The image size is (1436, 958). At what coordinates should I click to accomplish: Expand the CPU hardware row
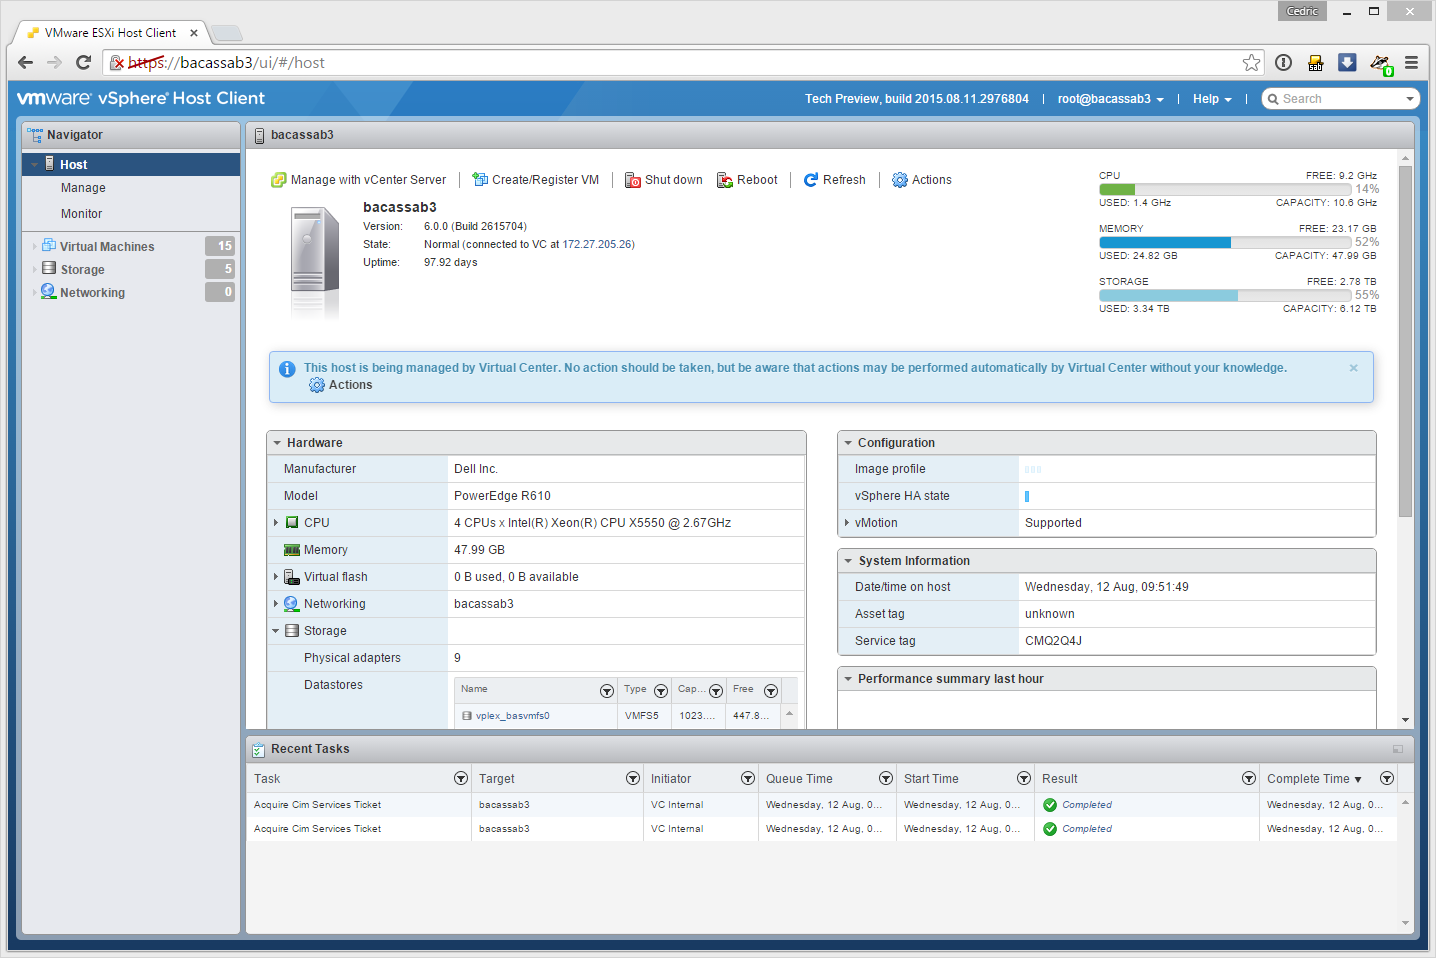(x=276, y=523)
